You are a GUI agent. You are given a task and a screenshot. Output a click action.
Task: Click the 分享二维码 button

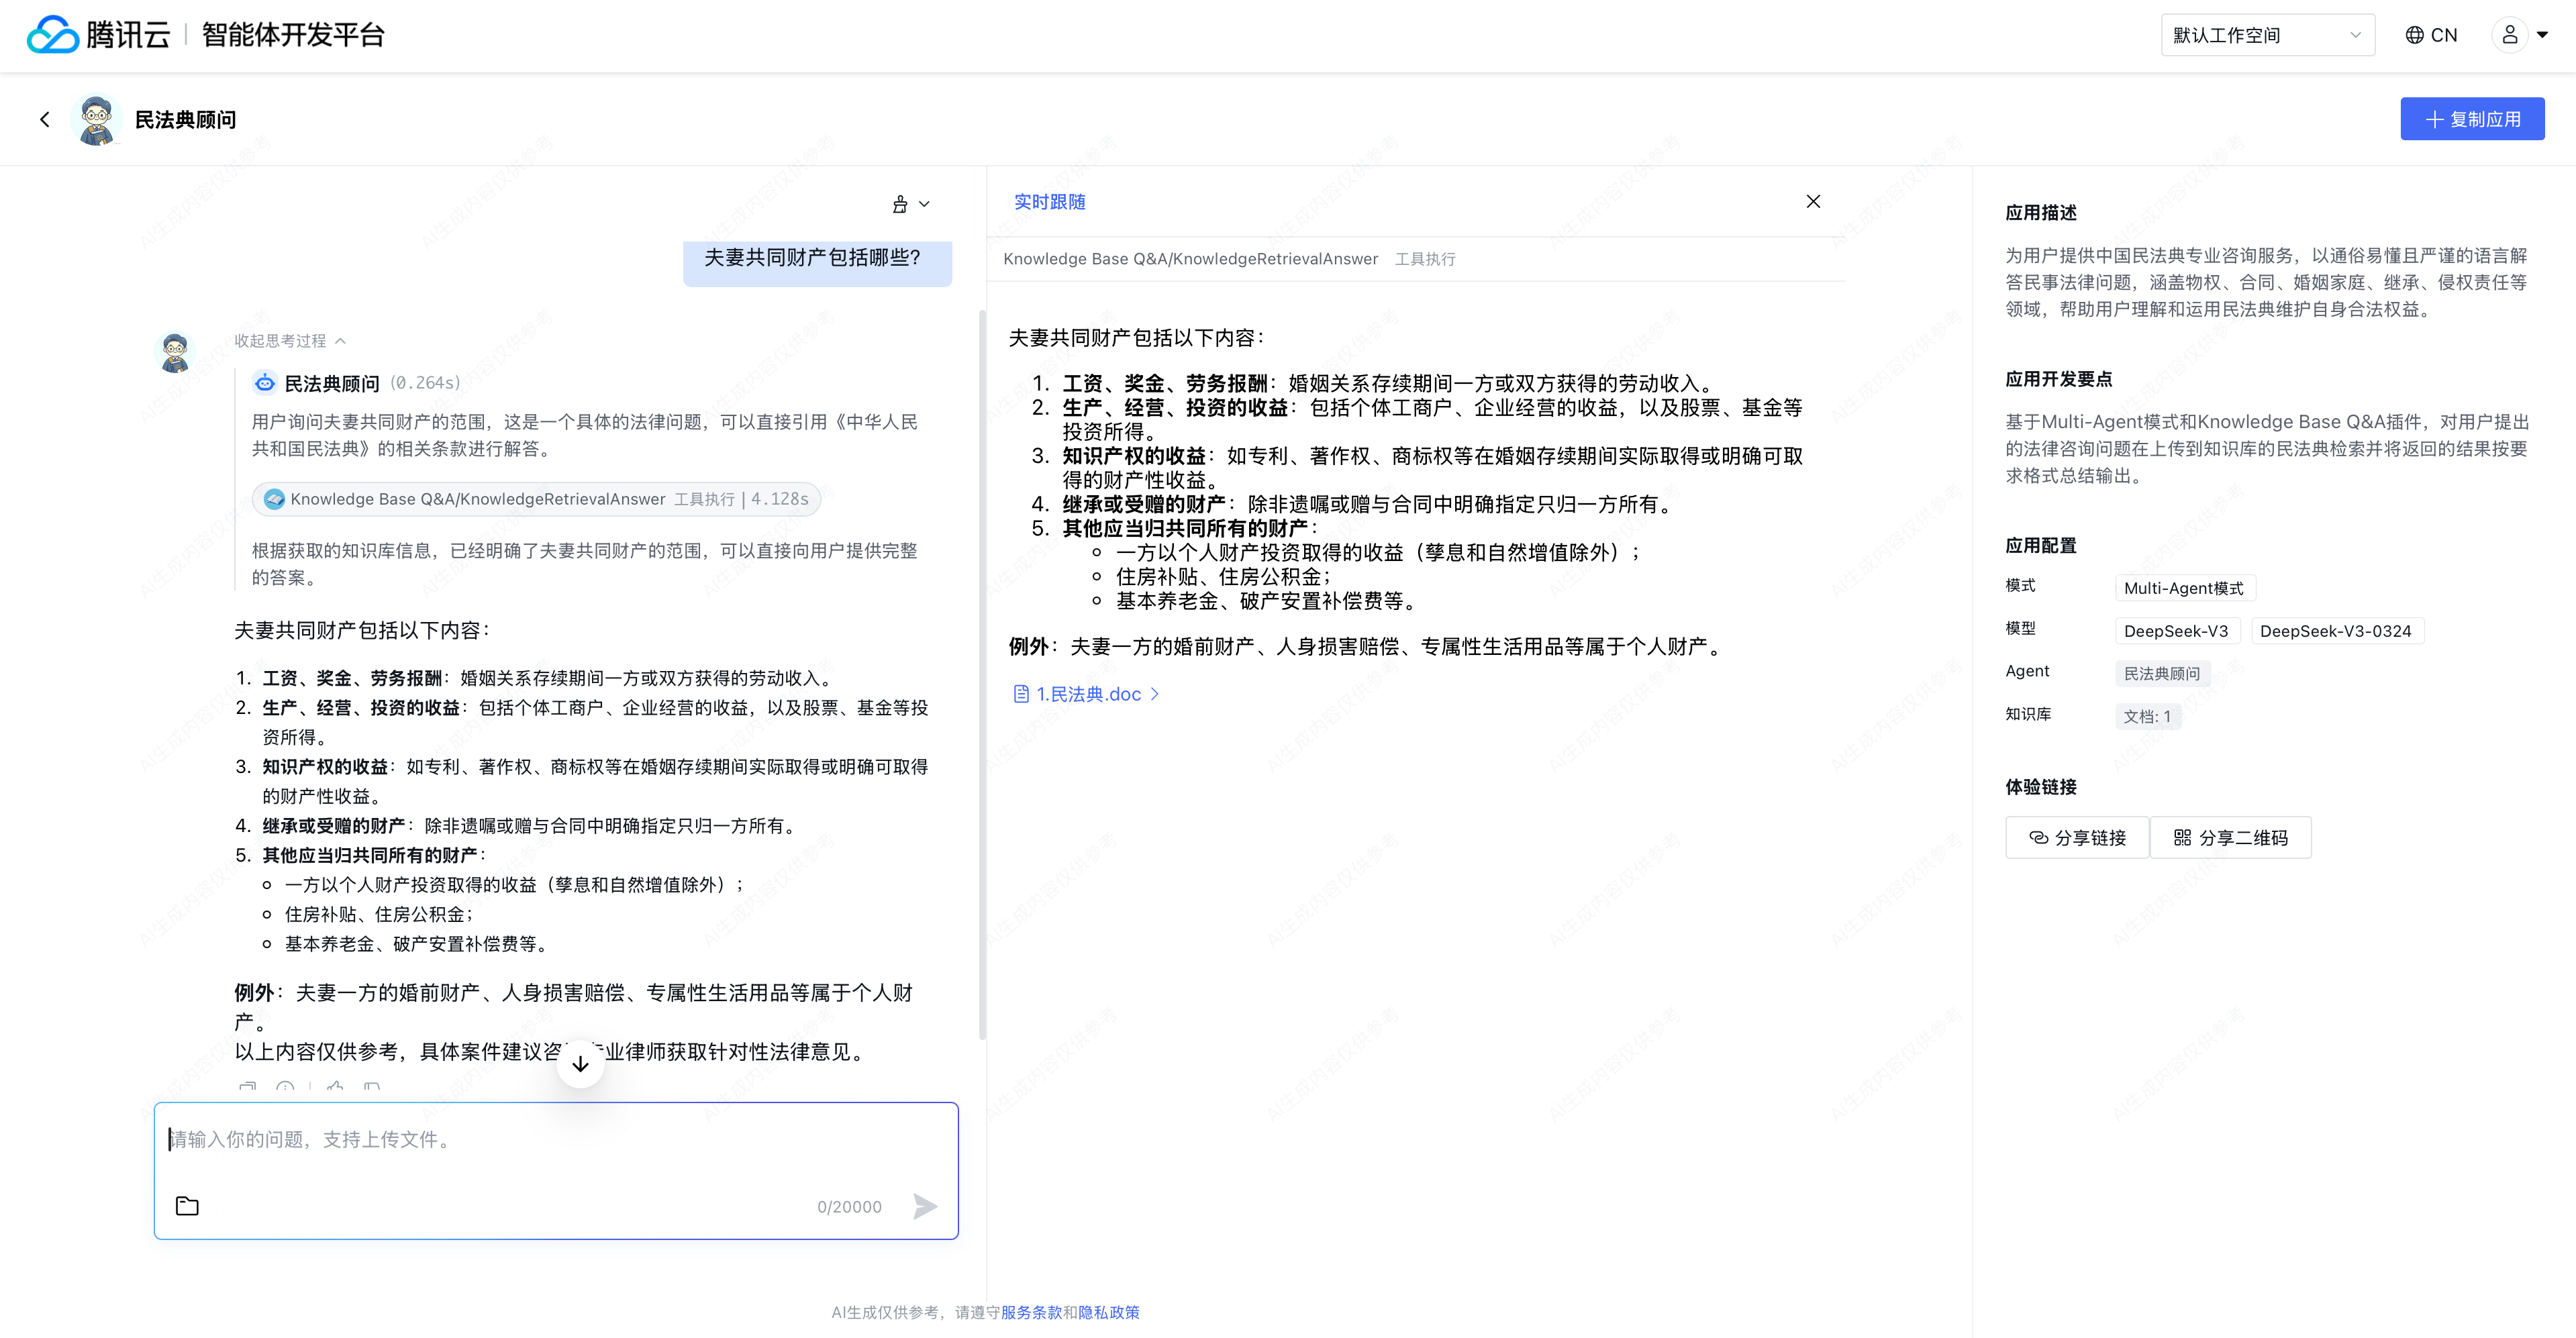[x=2230, y=838]
